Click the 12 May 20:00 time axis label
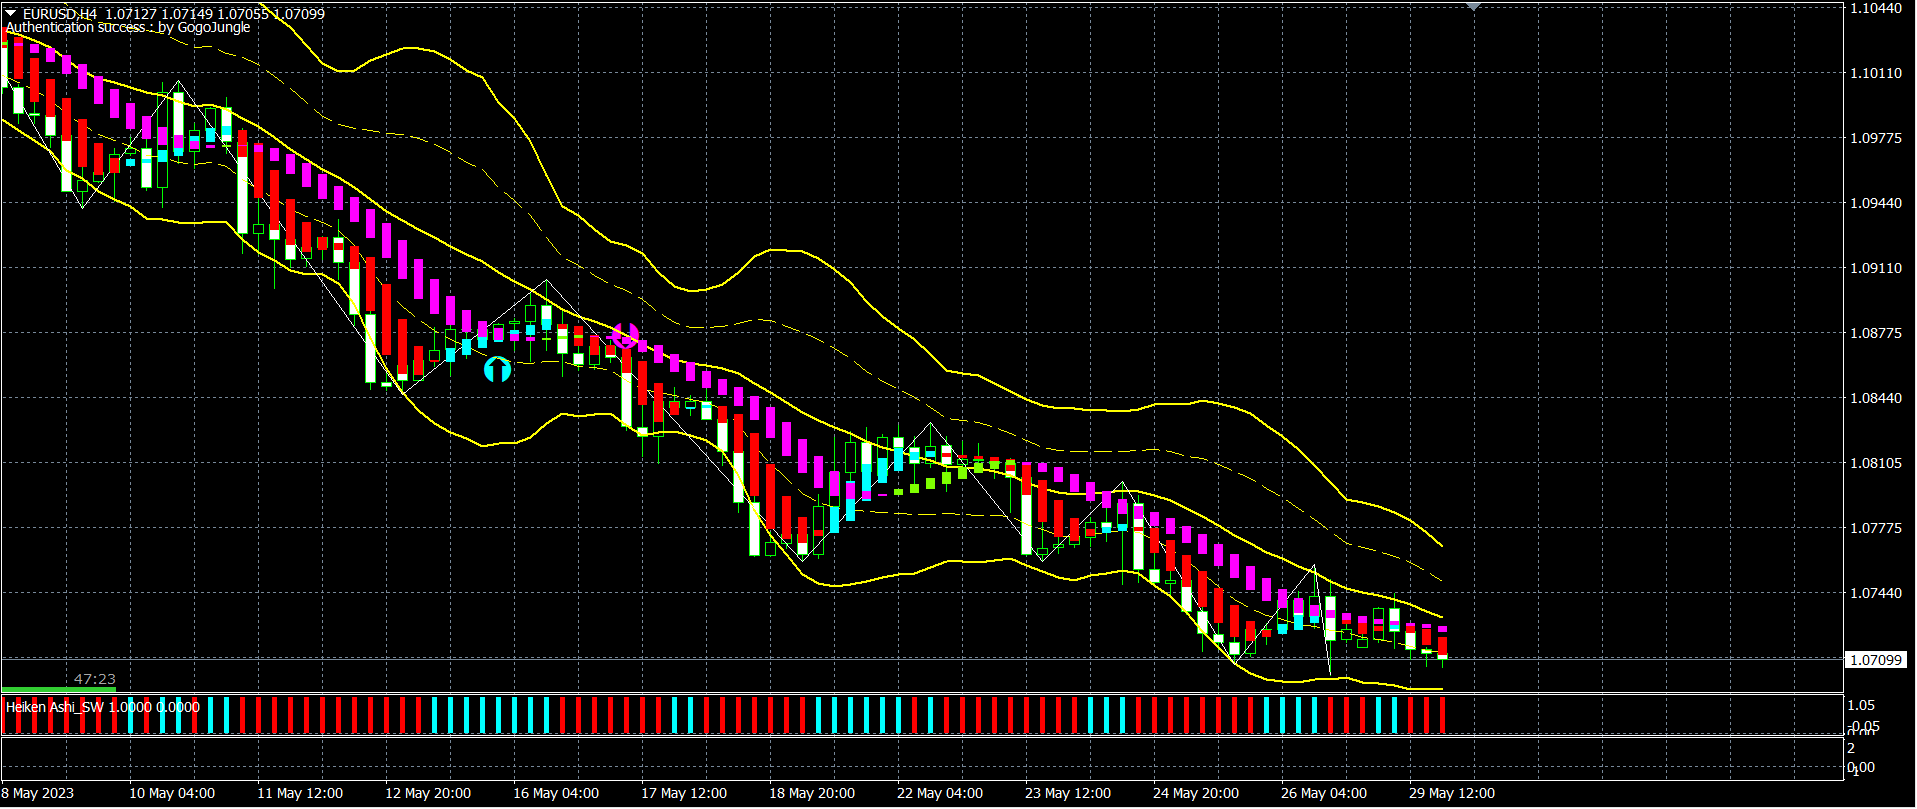1917x809 pixels. (428, 793)
